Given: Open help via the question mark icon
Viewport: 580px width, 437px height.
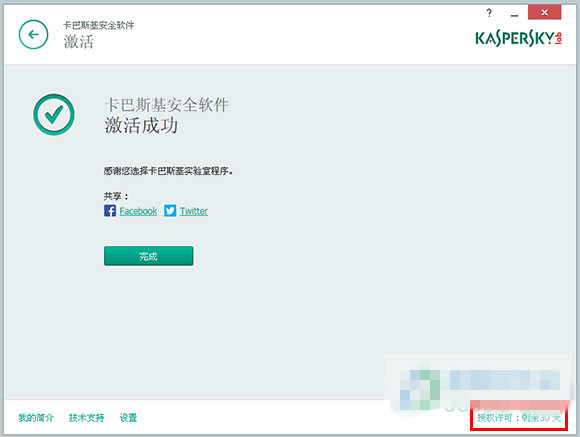Looking at the screenshot, I should pyautogui.click(x=489, y=13).
